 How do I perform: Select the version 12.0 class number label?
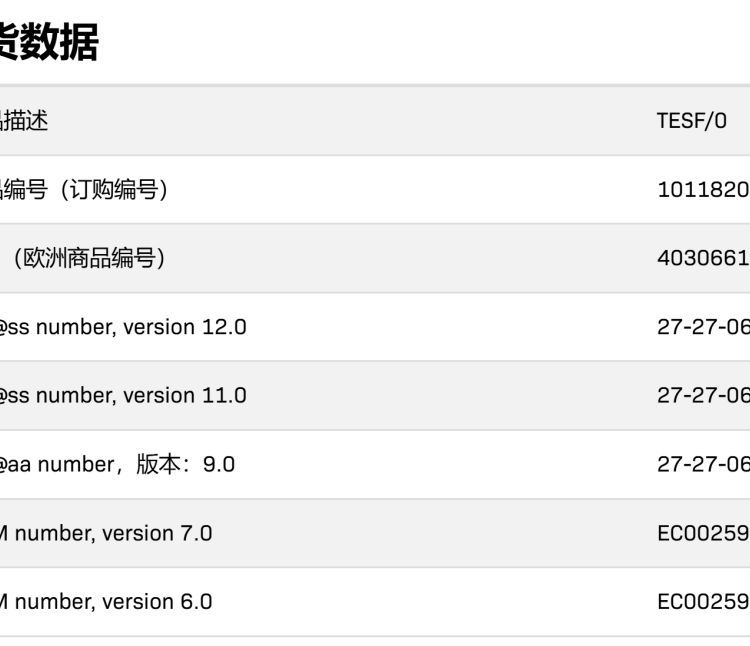(122, 327)
